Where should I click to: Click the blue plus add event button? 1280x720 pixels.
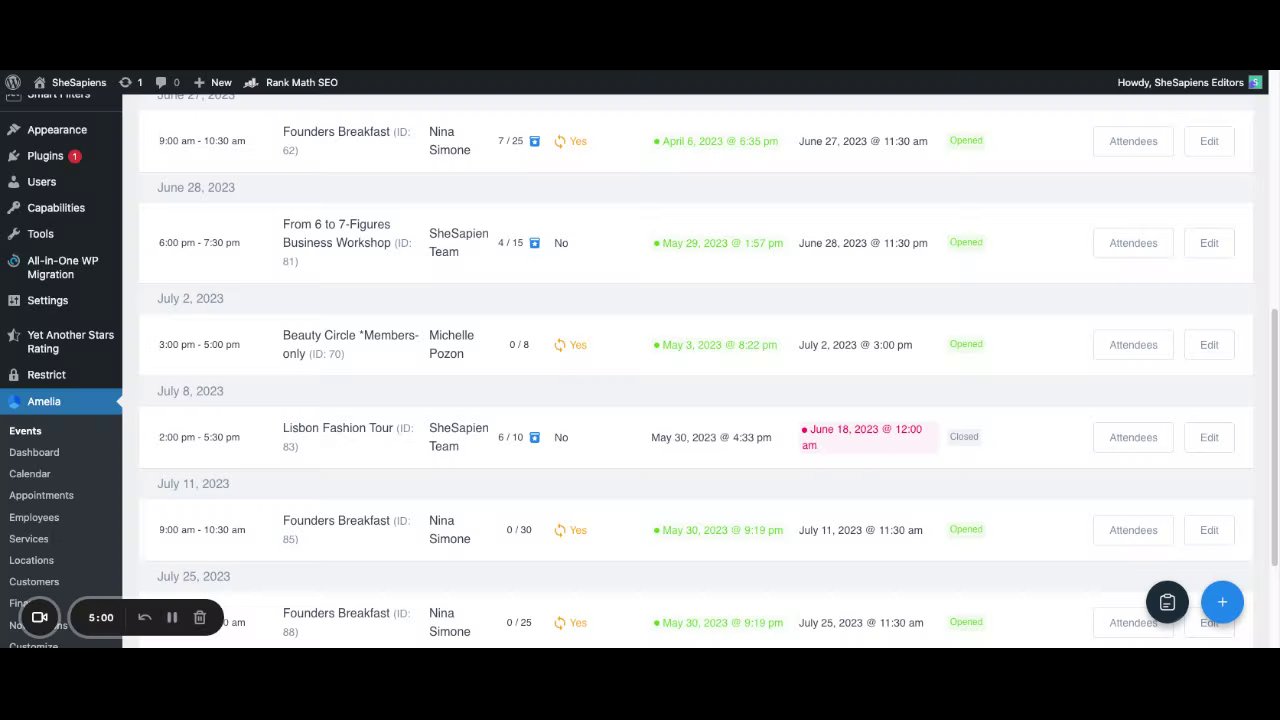point(1222,602)
